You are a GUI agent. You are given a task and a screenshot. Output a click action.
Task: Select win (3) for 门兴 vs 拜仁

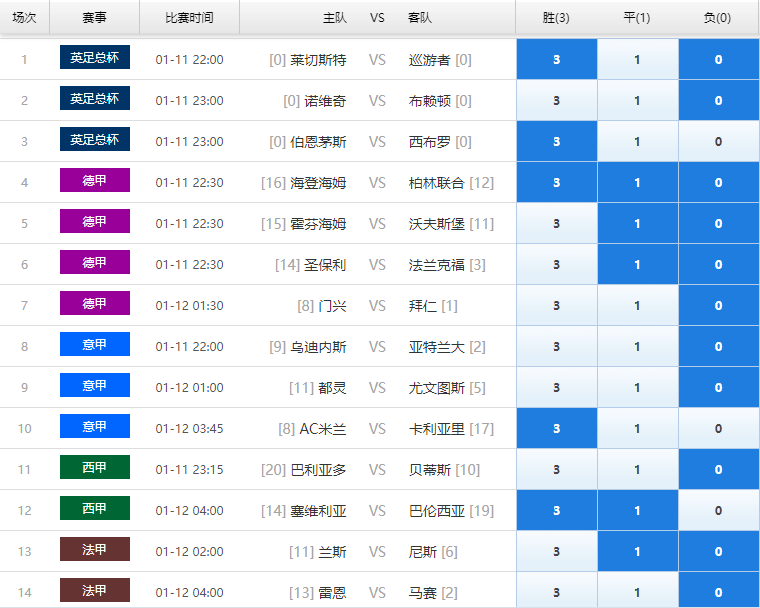click(556, 305)
